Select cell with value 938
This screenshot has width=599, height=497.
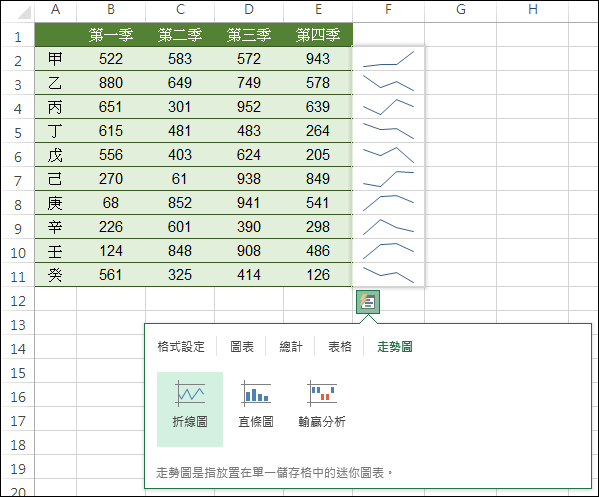point(249,179)
